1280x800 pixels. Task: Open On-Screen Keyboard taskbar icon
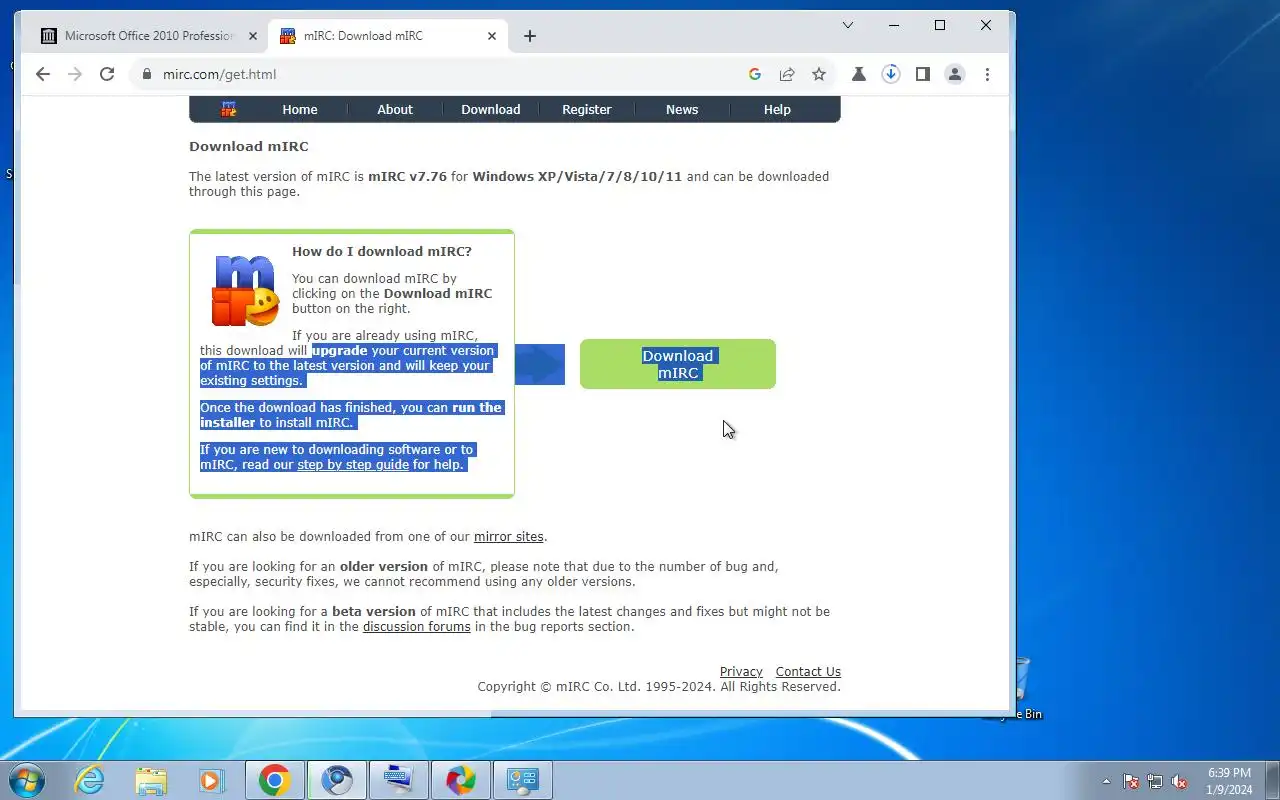(399, 780)
